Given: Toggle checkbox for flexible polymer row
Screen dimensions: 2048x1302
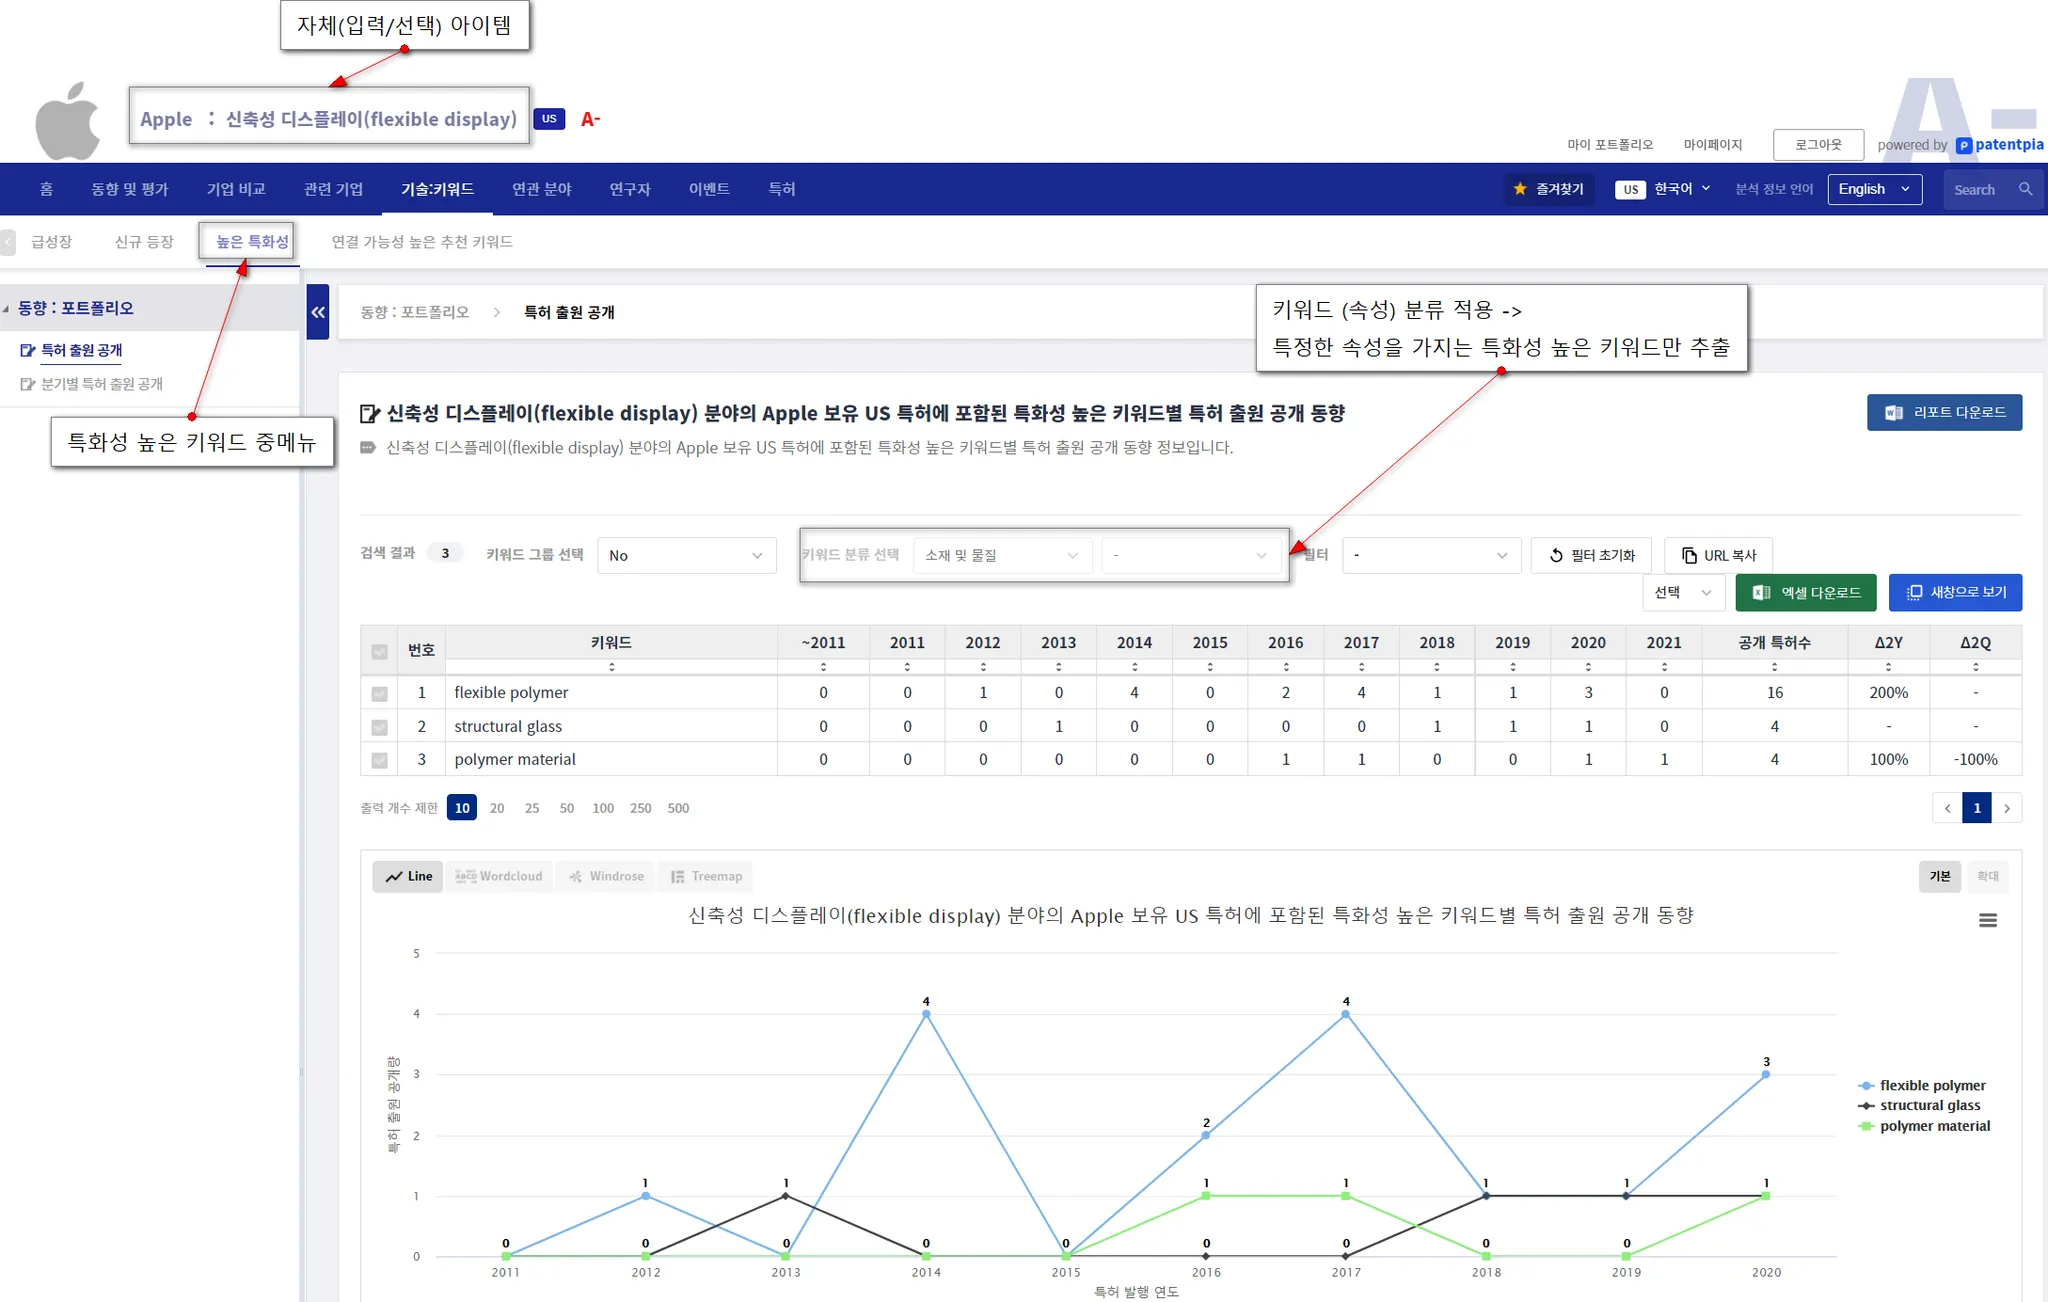Looking at the screenshot, I should (x=379, y=693).
